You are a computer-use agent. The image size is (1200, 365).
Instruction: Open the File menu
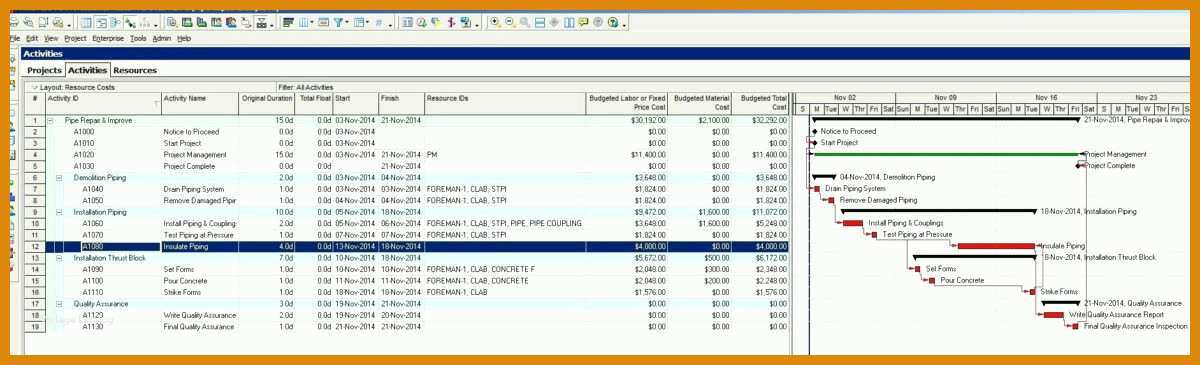(x=15, y=38)
